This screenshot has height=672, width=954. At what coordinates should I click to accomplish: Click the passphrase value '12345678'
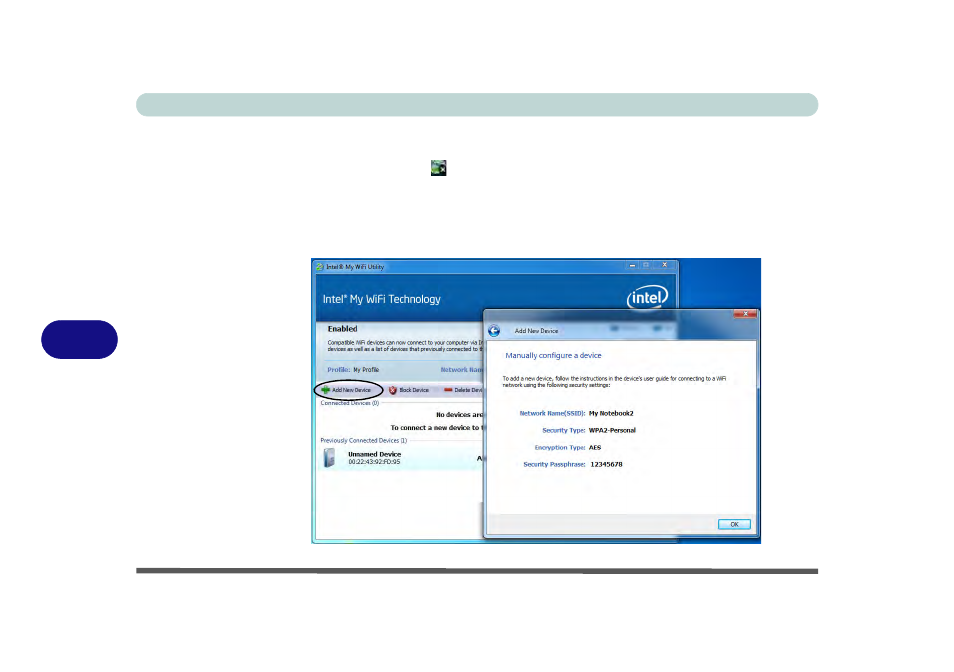point(606,465)
